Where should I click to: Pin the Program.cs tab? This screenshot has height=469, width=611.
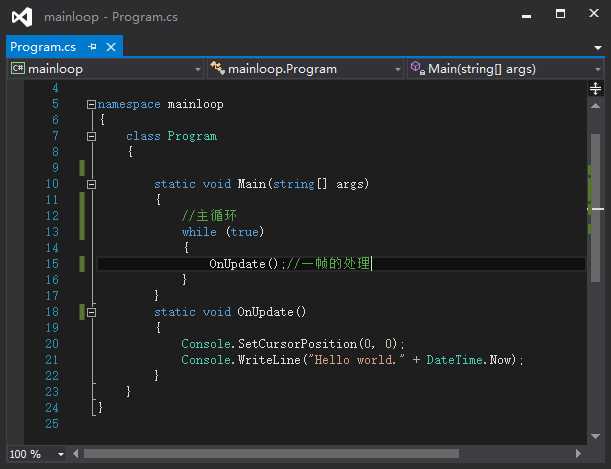pyautogui.click(x=92, y=47)
